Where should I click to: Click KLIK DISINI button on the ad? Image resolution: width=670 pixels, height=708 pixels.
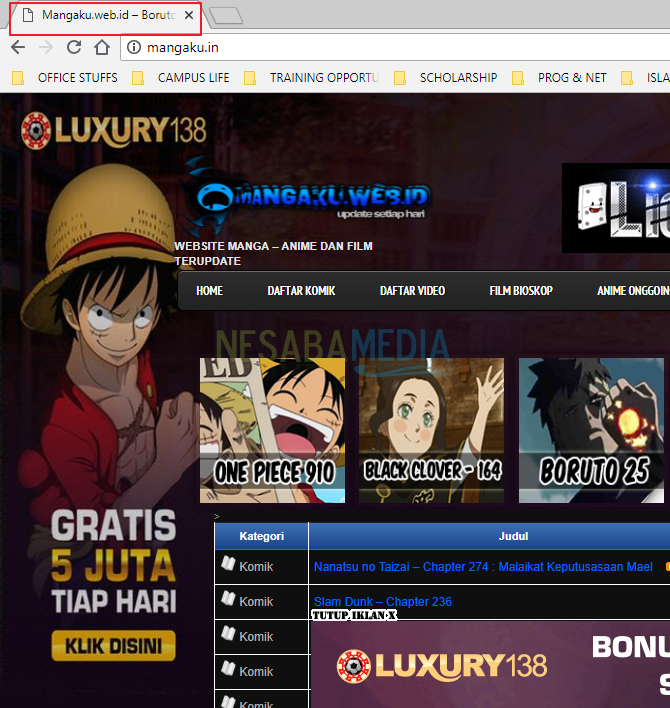click(x=113, y=647)
